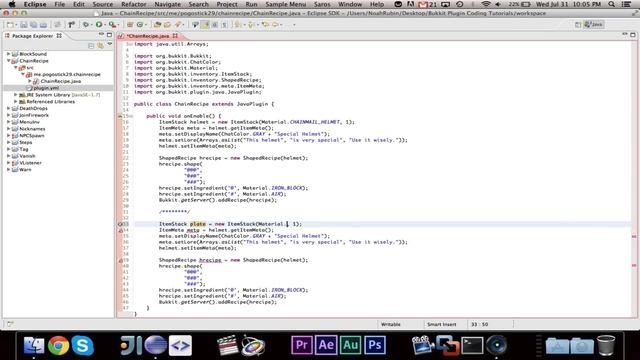The image size is (640, 360).
Task: Collapse the ChainRecipe project
Action: (x=9, y=61)
